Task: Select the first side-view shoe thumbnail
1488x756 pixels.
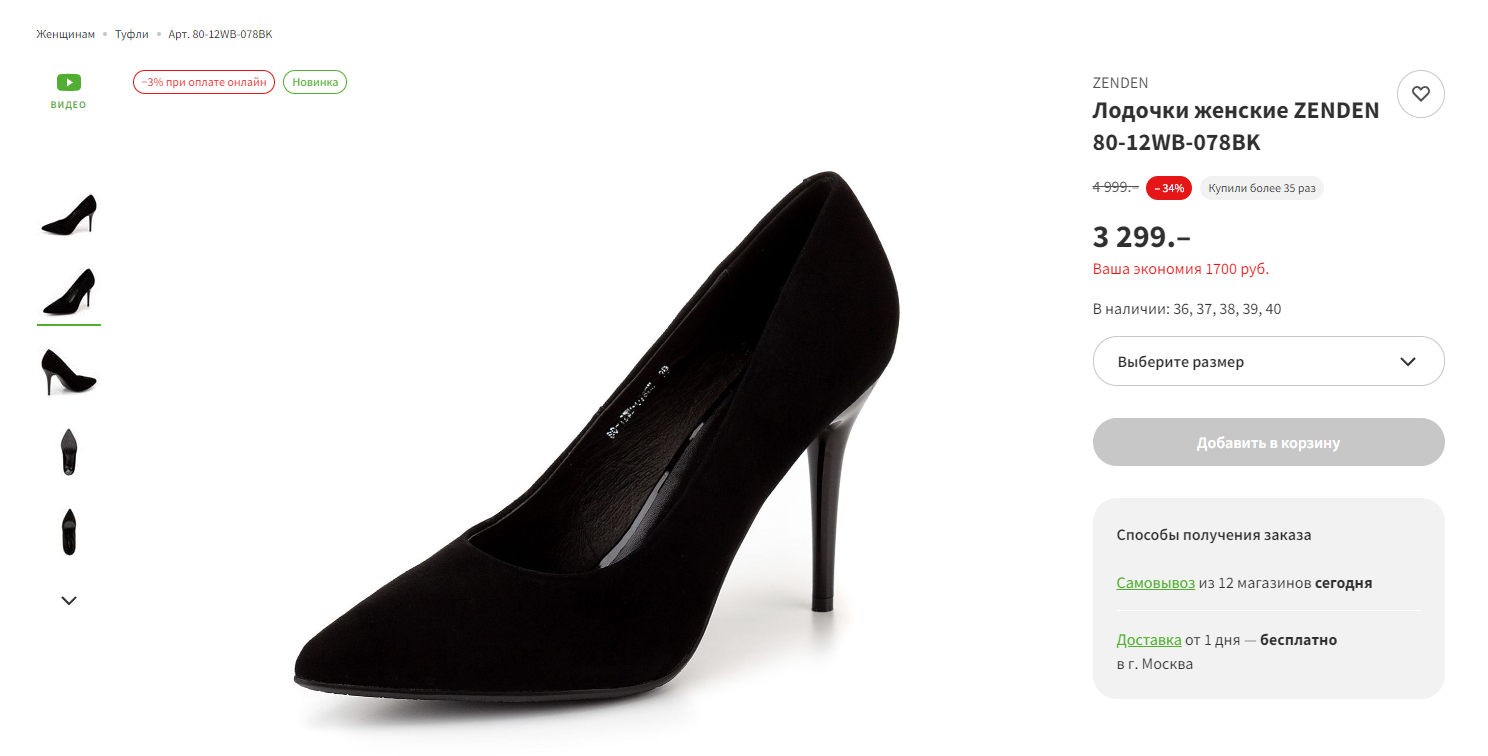Action: 69,215
